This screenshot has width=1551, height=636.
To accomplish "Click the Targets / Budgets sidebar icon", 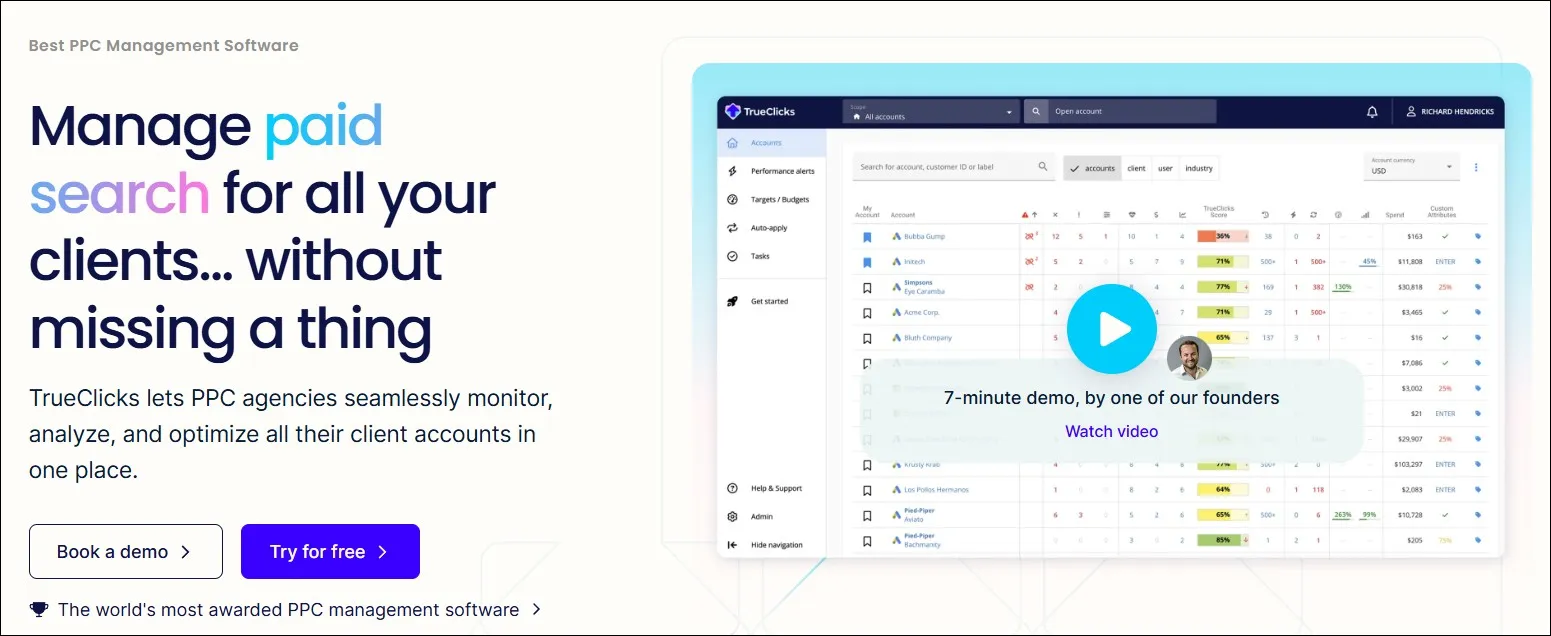I will [x=732, y=200].
